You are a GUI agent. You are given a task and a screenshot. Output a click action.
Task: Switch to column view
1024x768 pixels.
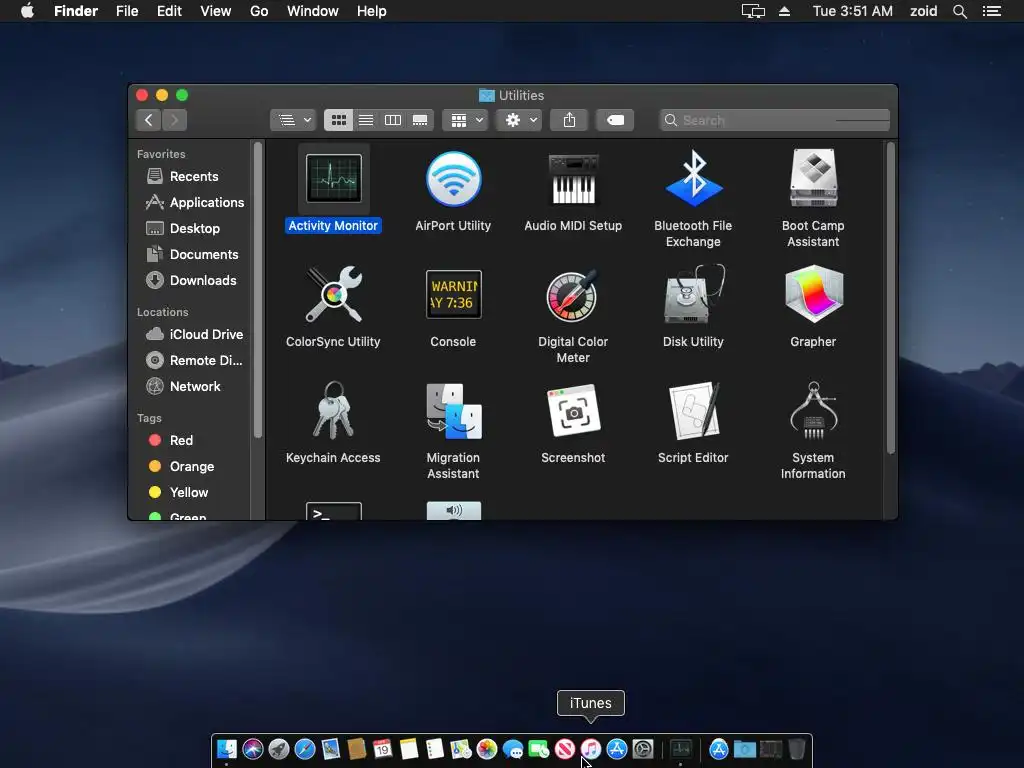coord(392,120)
